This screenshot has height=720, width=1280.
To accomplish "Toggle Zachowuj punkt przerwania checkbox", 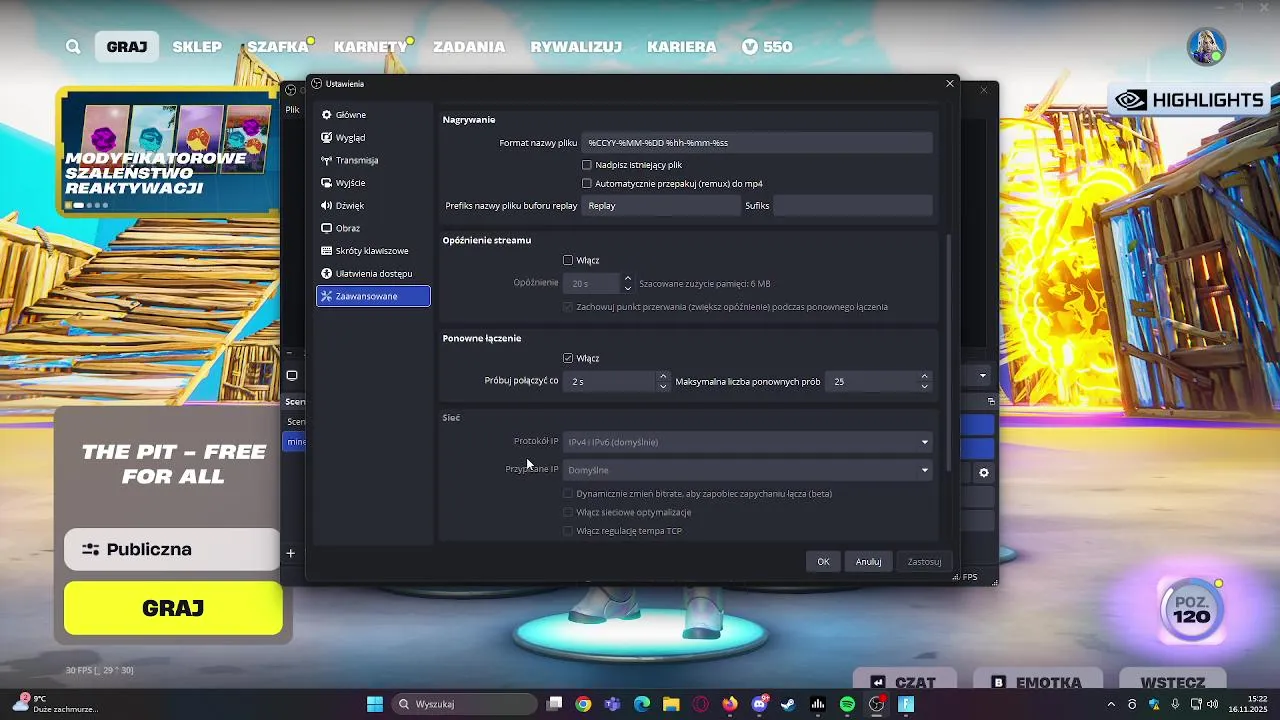I will pos(568,307).
